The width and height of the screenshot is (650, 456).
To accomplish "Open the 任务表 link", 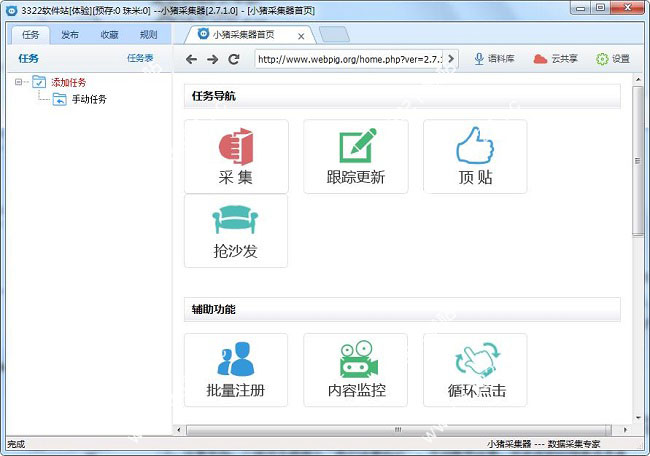I will tap(140, 58).
